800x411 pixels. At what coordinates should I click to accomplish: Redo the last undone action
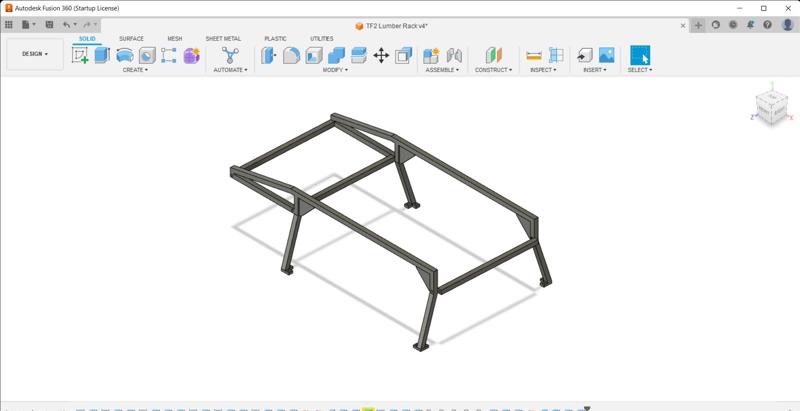click(x=87, y=24)
